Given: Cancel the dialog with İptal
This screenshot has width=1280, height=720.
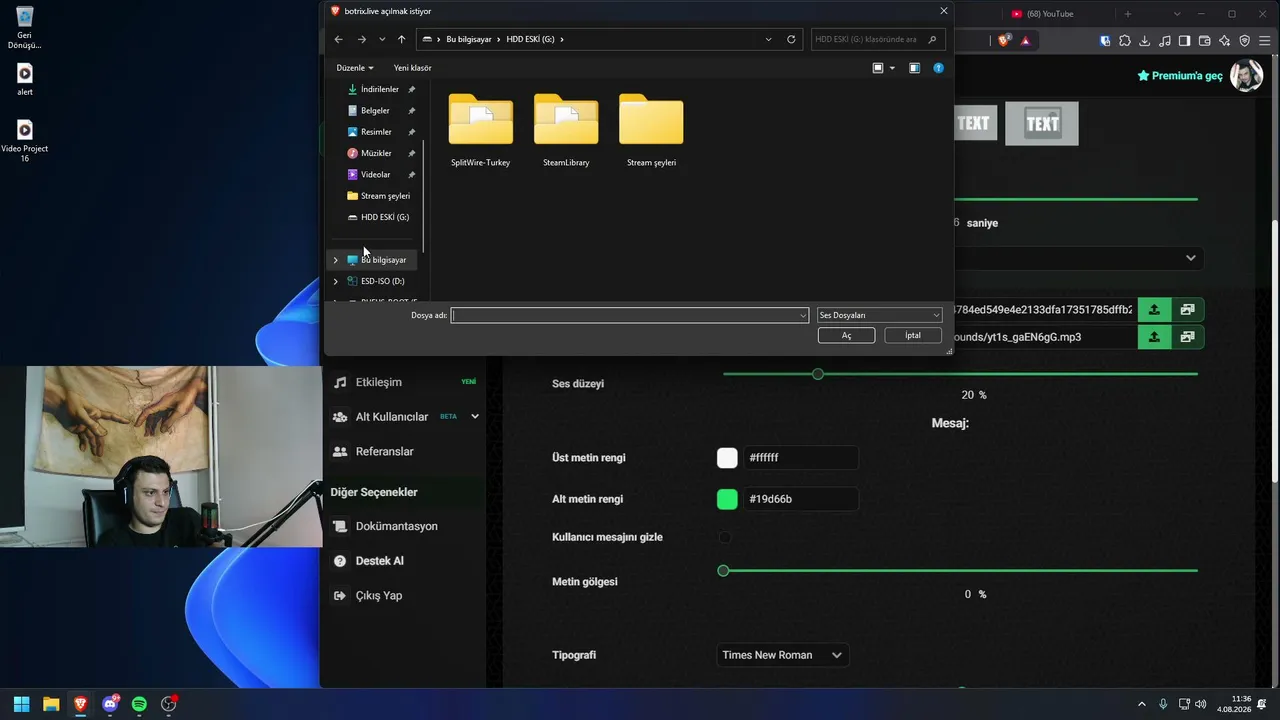Looking at the screenshot, I should (913, 336).
